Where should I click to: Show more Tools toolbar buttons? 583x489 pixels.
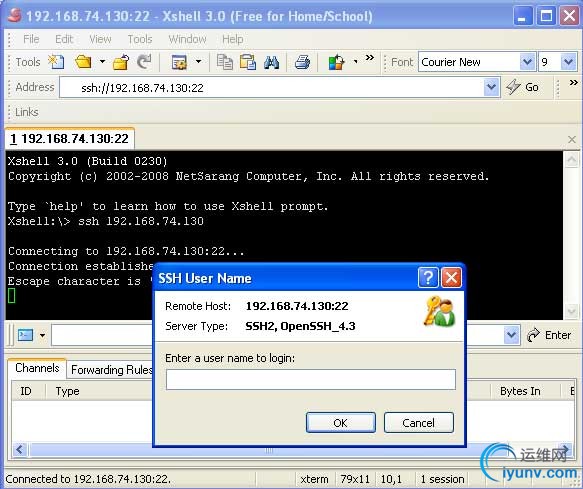370,58
